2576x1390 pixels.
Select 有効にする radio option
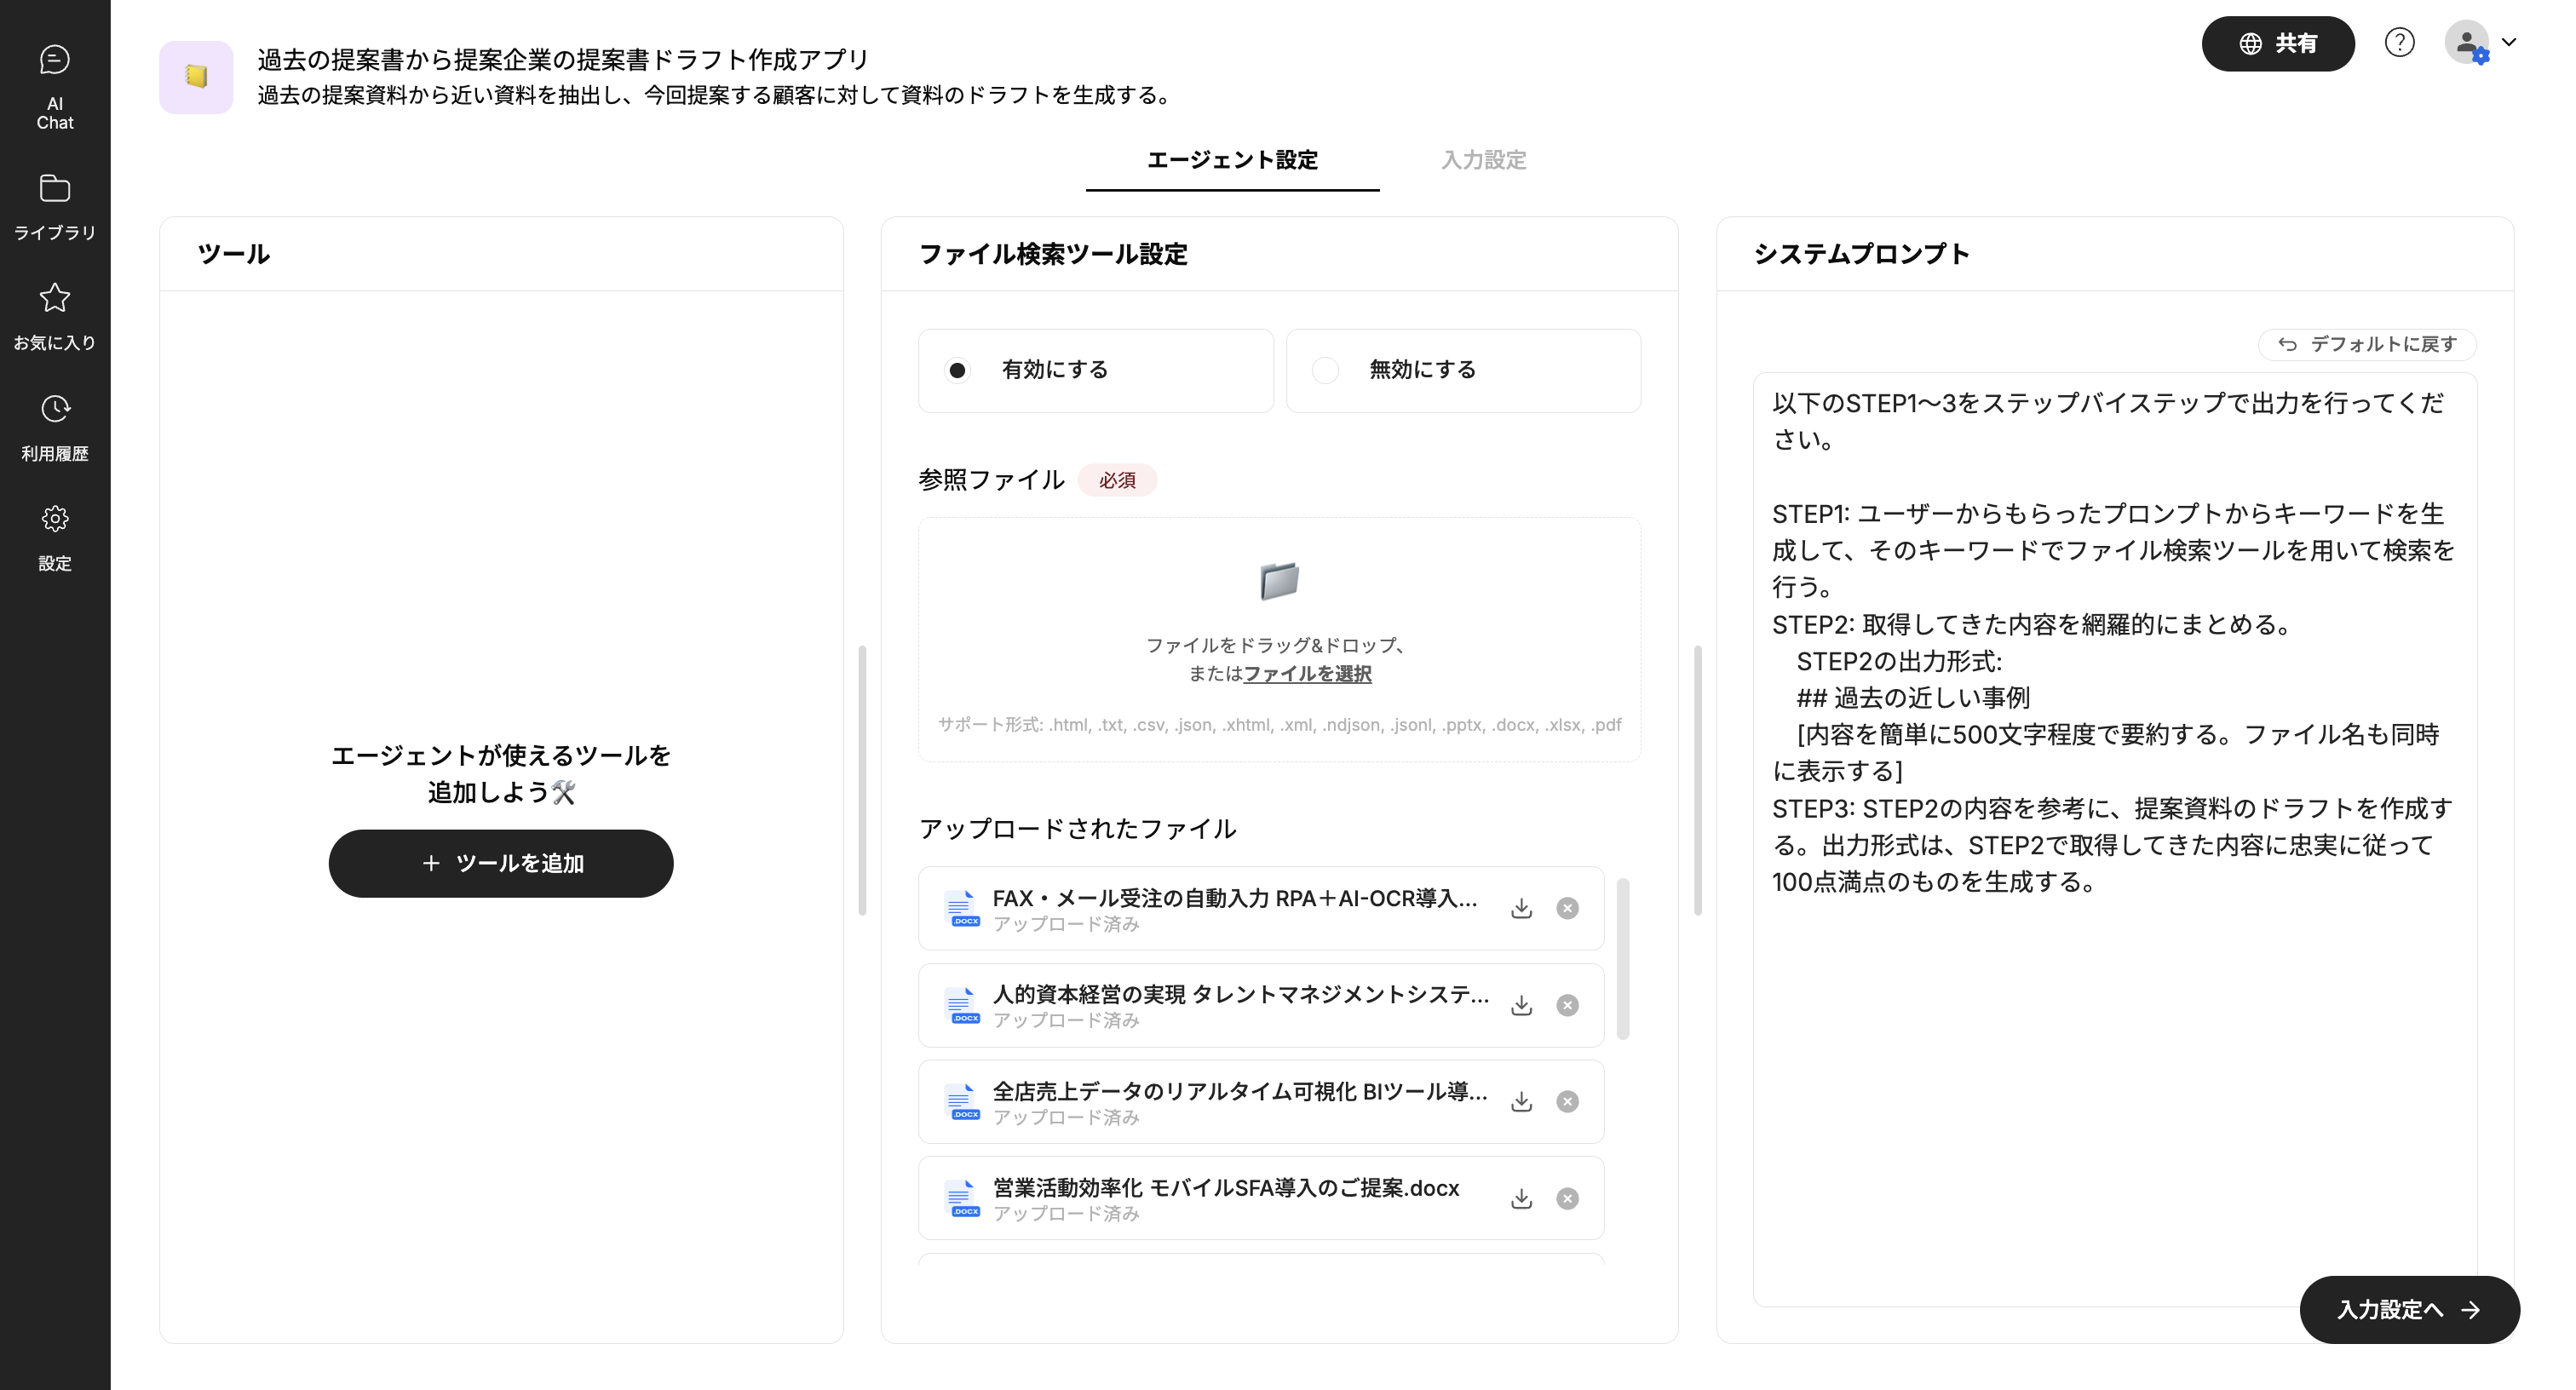coord(957,370)
